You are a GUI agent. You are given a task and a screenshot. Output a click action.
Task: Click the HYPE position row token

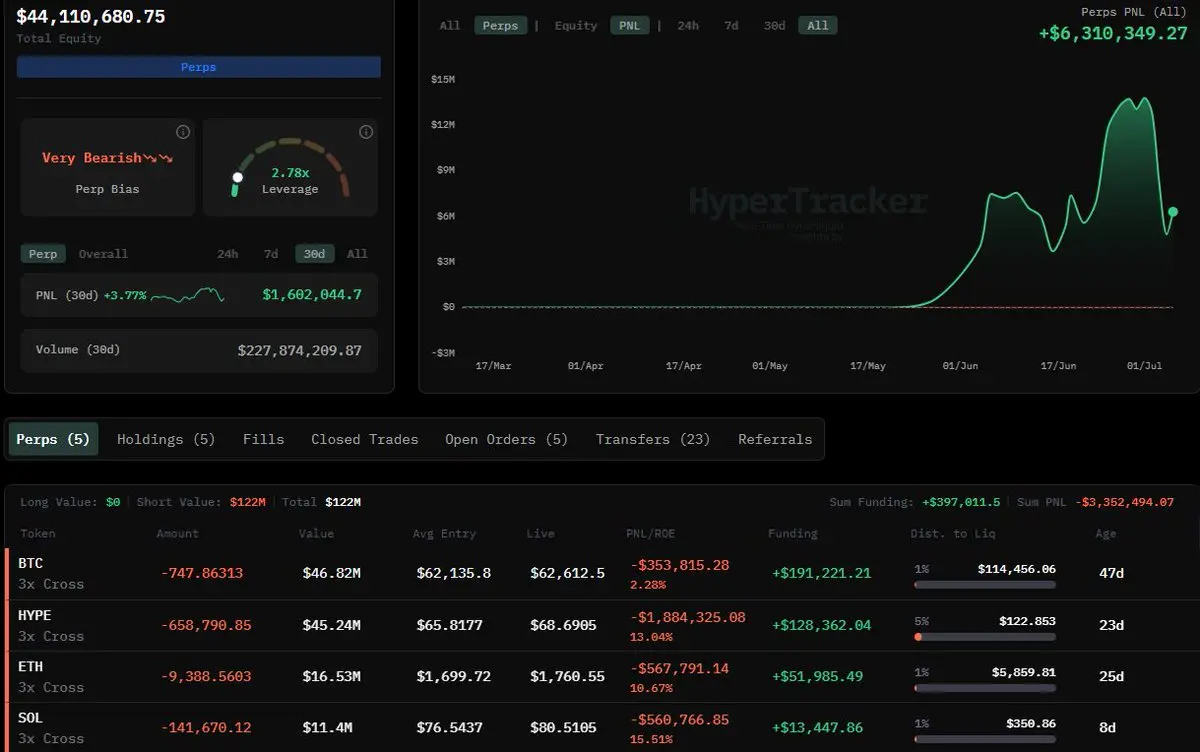coord(34,615)
